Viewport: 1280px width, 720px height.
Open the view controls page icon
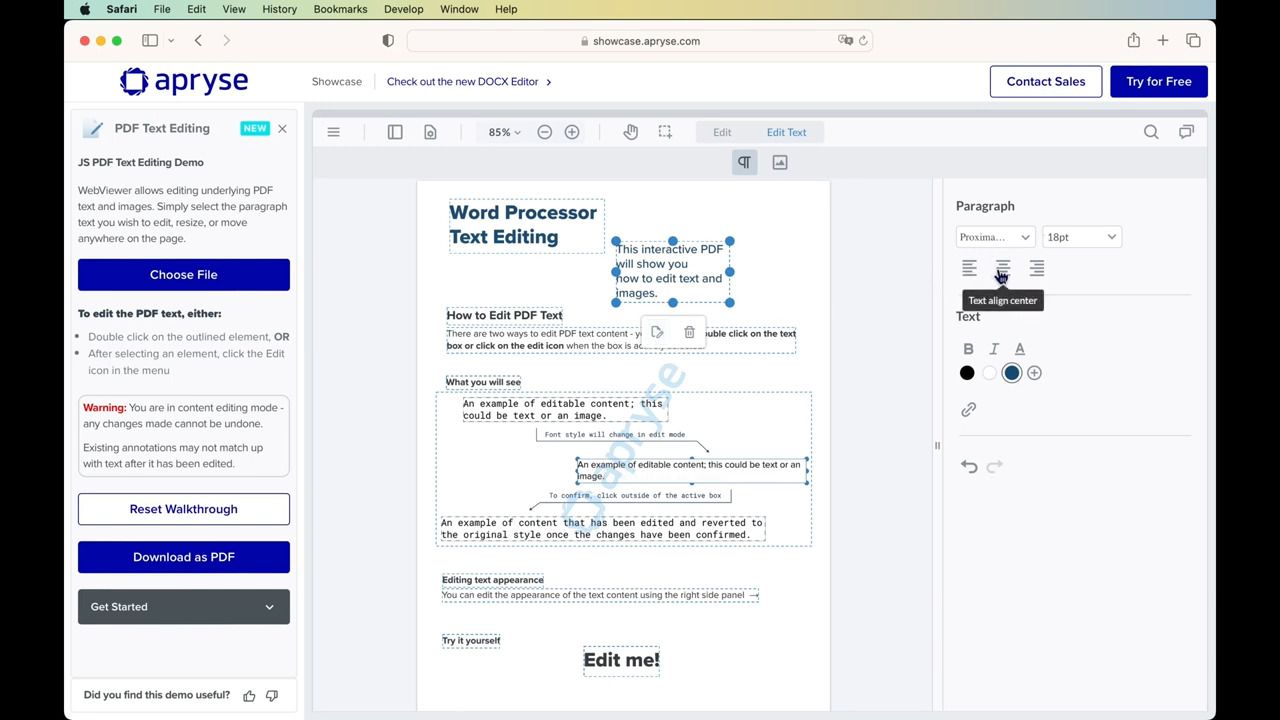click(x=430, y=132)
